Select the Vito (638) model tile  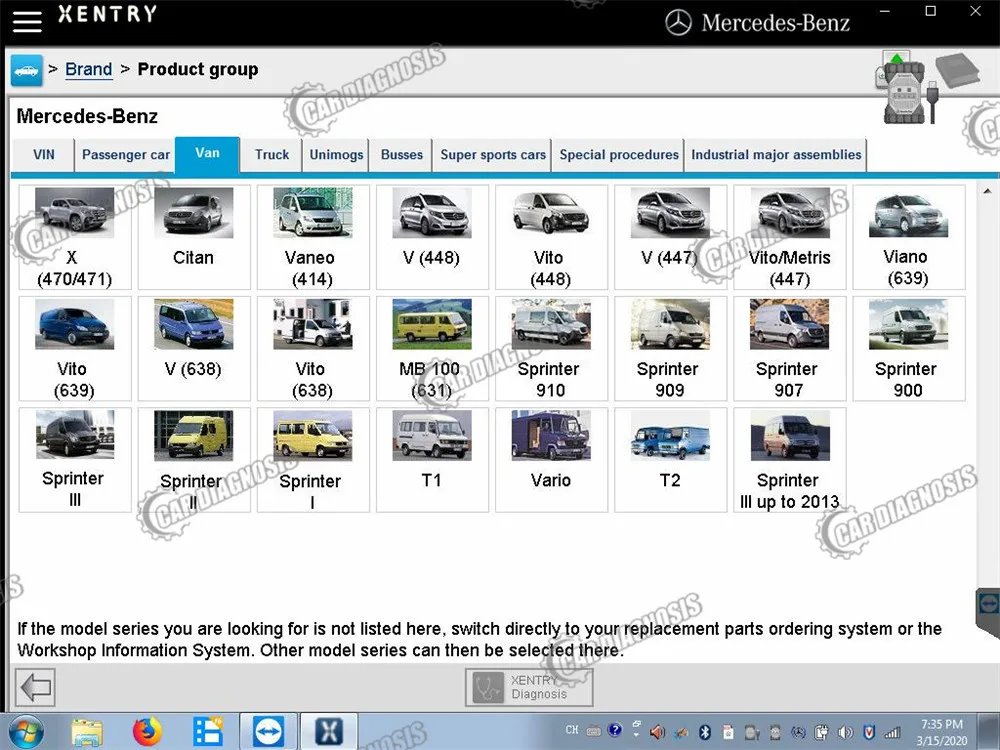[312, 348]
